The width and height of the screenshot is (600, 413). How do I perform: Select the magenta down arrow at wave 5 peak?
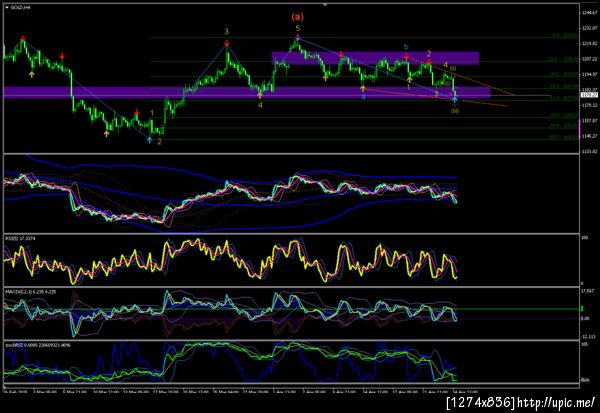(298, 37)
